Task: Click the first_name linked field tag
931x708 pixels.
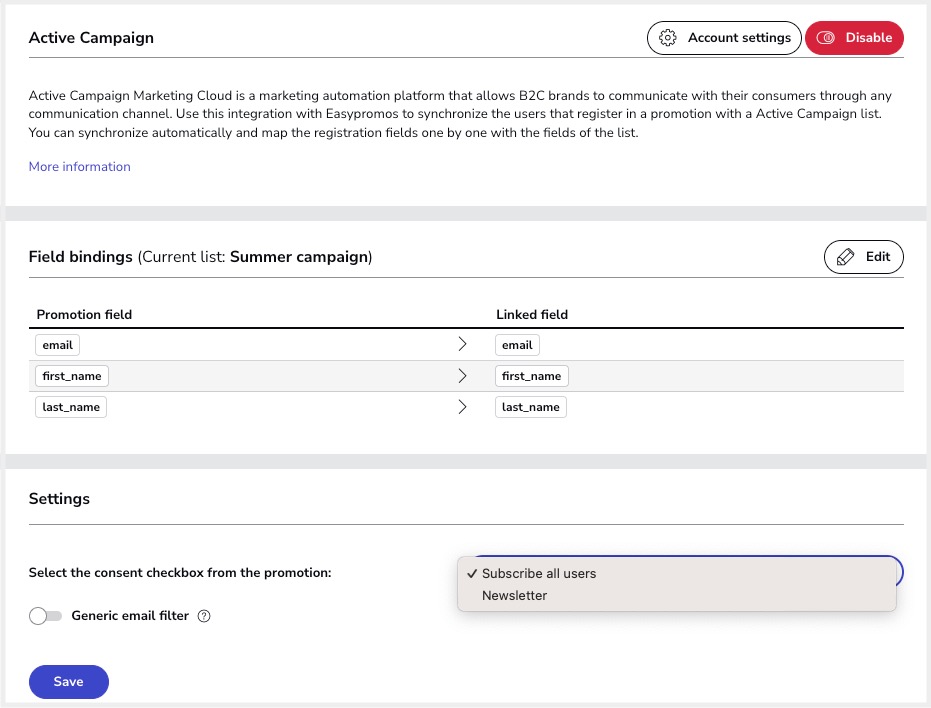Action: click(531, 376)
